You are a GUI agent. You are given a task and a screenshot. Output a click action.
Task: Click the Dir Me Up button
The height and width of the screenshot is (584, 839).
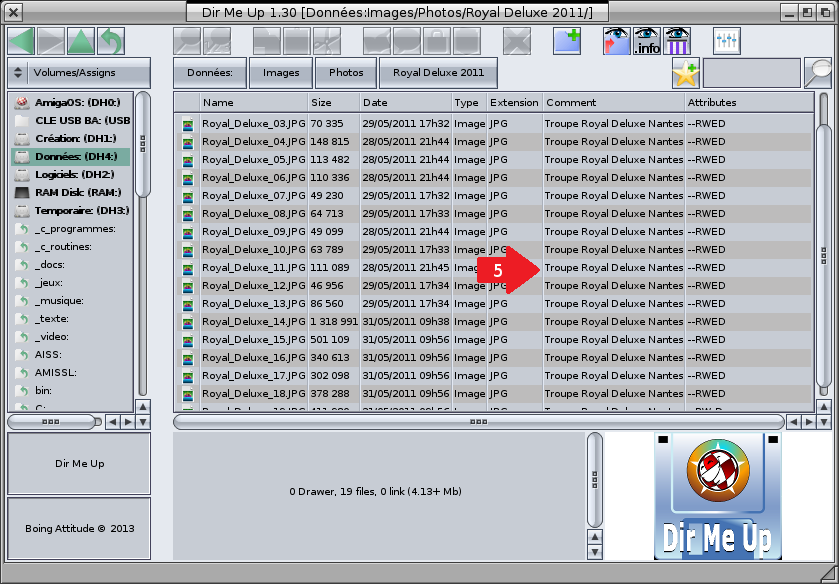[79, 464]
